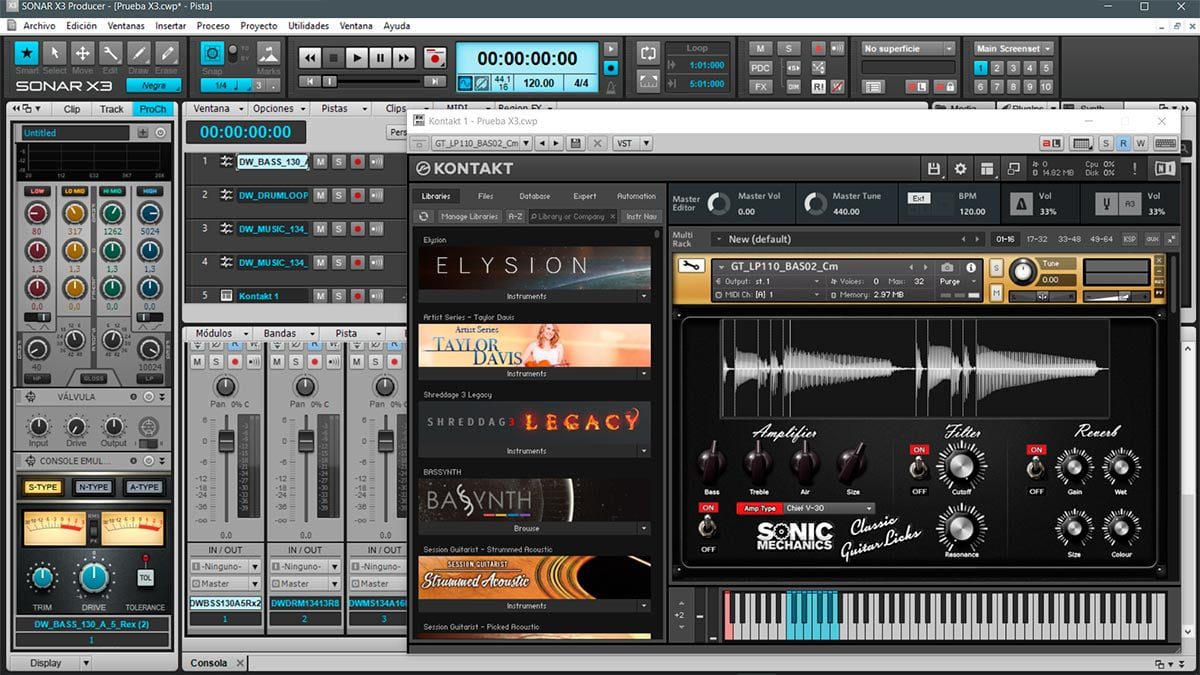This screenshot has width=1200, height=675.
Task: Solo track DW_DRUMLOOP
Action: point(338,195)
